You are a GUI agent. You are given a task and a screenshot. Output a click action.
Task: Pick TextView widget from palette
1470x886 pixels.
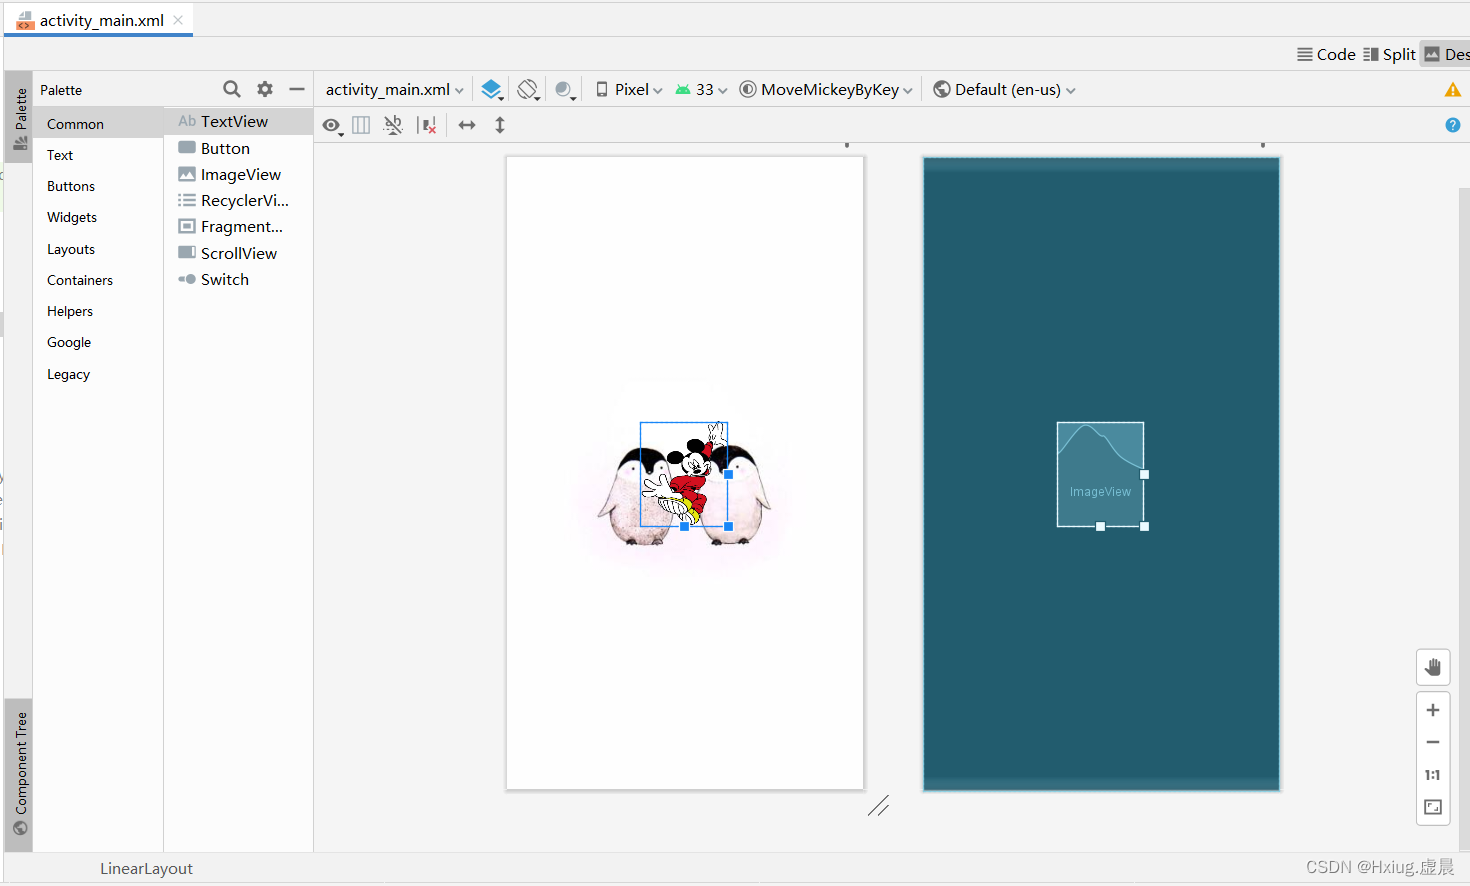point(238,121)
